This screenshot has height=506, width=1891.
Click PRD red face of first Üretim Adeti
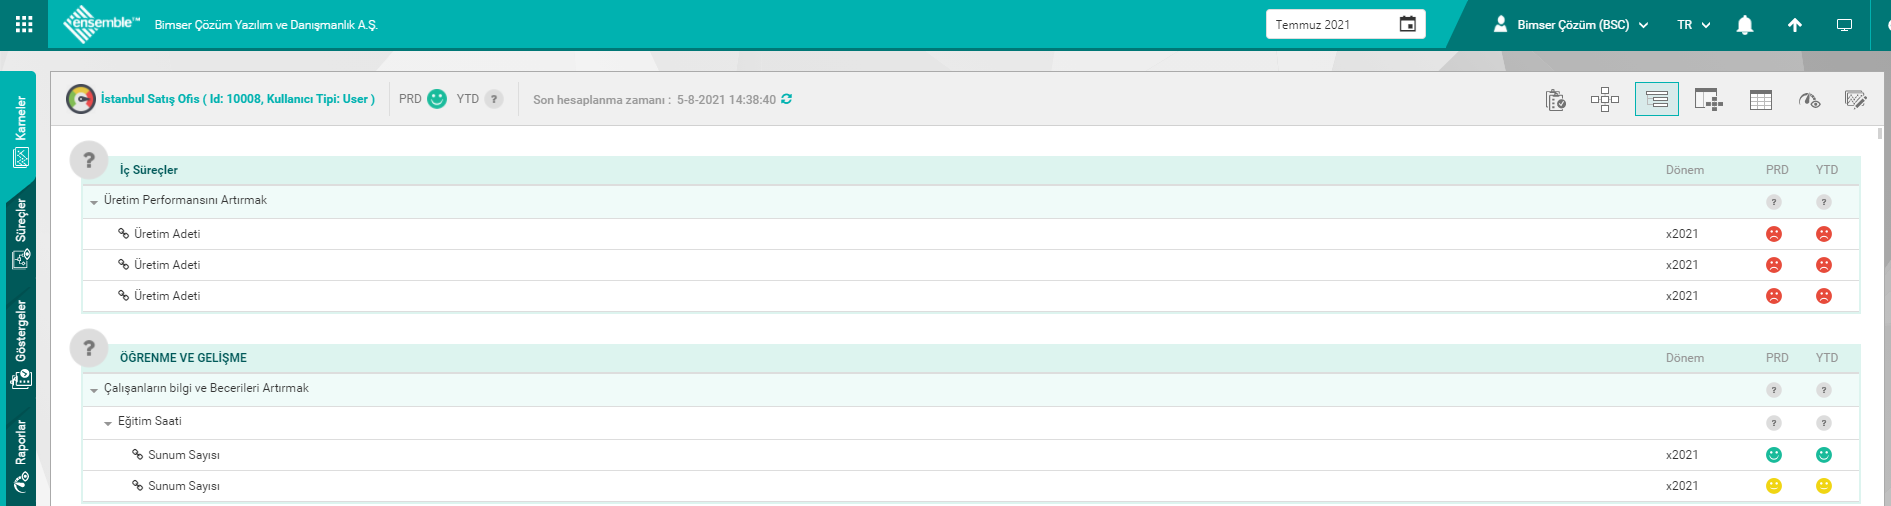point(1774,234)
